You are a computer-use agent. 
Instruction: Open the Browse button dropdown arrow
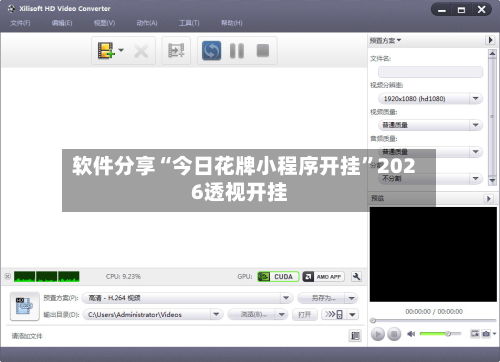point(282,314)
